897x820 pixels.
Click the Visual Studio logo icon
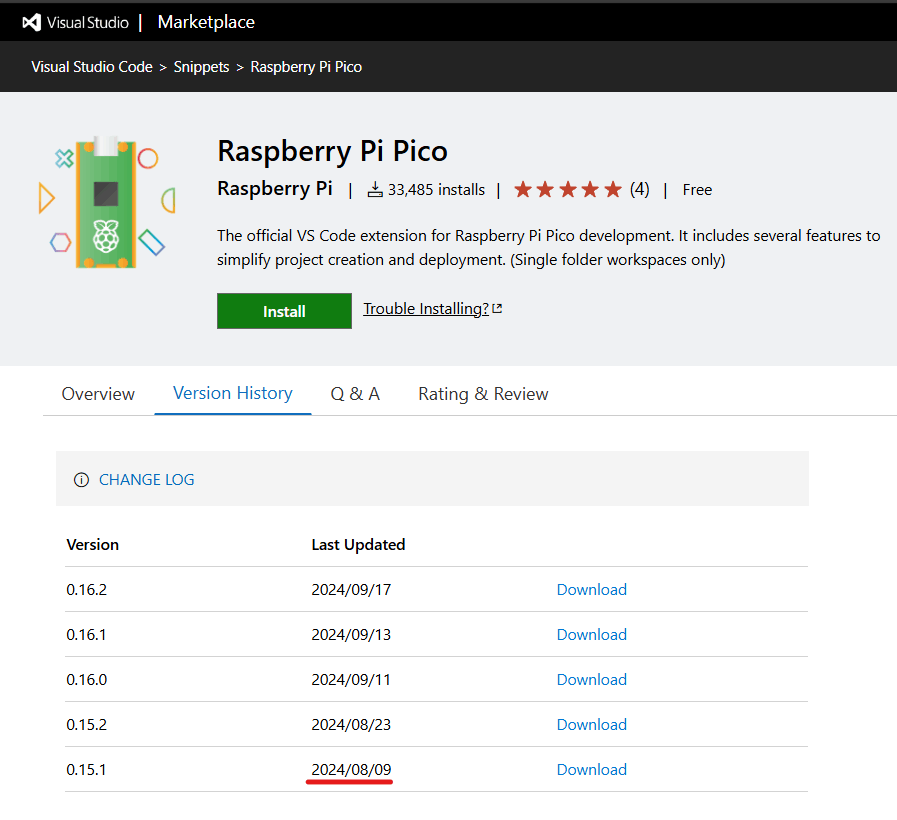click(x=31, y=22)
